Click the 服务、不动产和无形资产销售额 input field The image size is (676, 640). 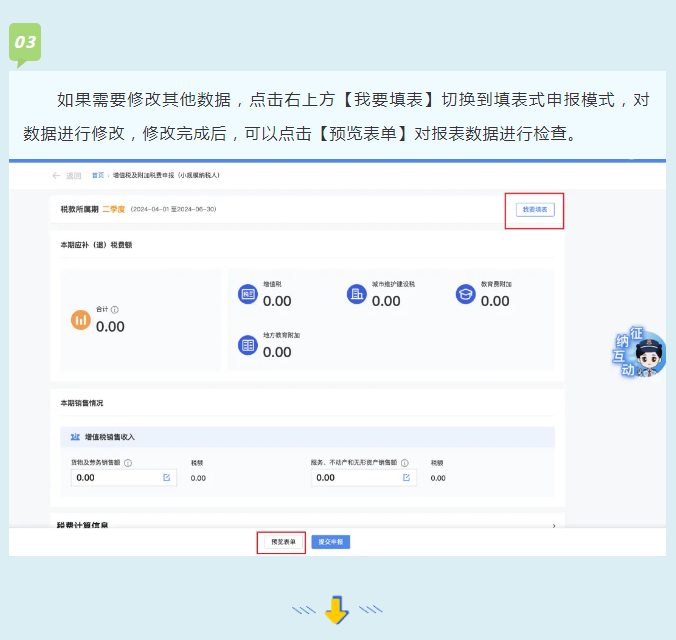click(x=355, y=478)
